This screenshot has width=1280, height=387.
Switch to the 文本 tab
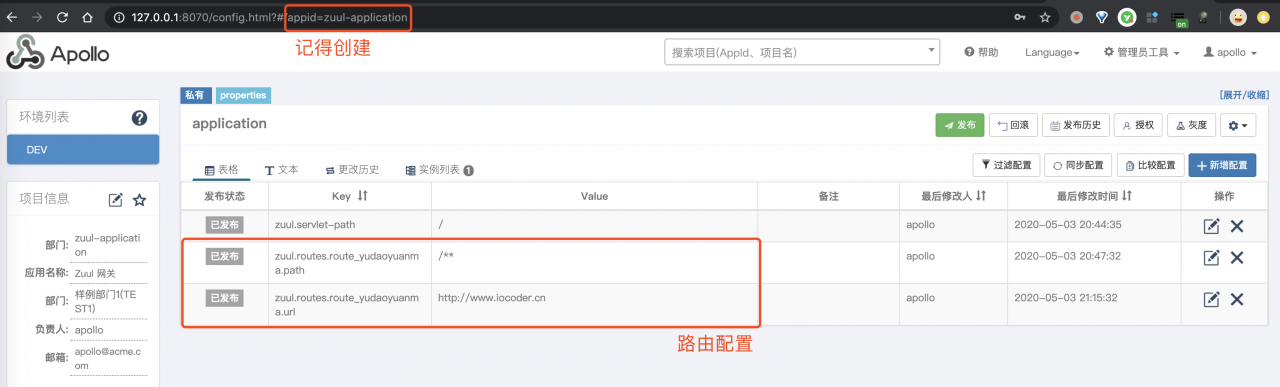click(281, 170)
